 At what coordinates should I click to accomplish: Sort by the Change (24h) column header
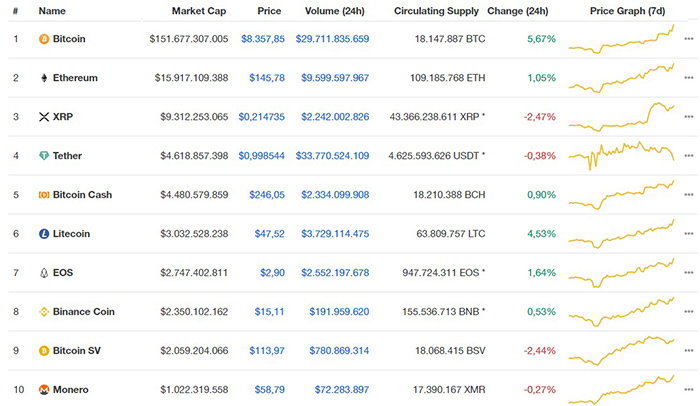click(517, 11)
